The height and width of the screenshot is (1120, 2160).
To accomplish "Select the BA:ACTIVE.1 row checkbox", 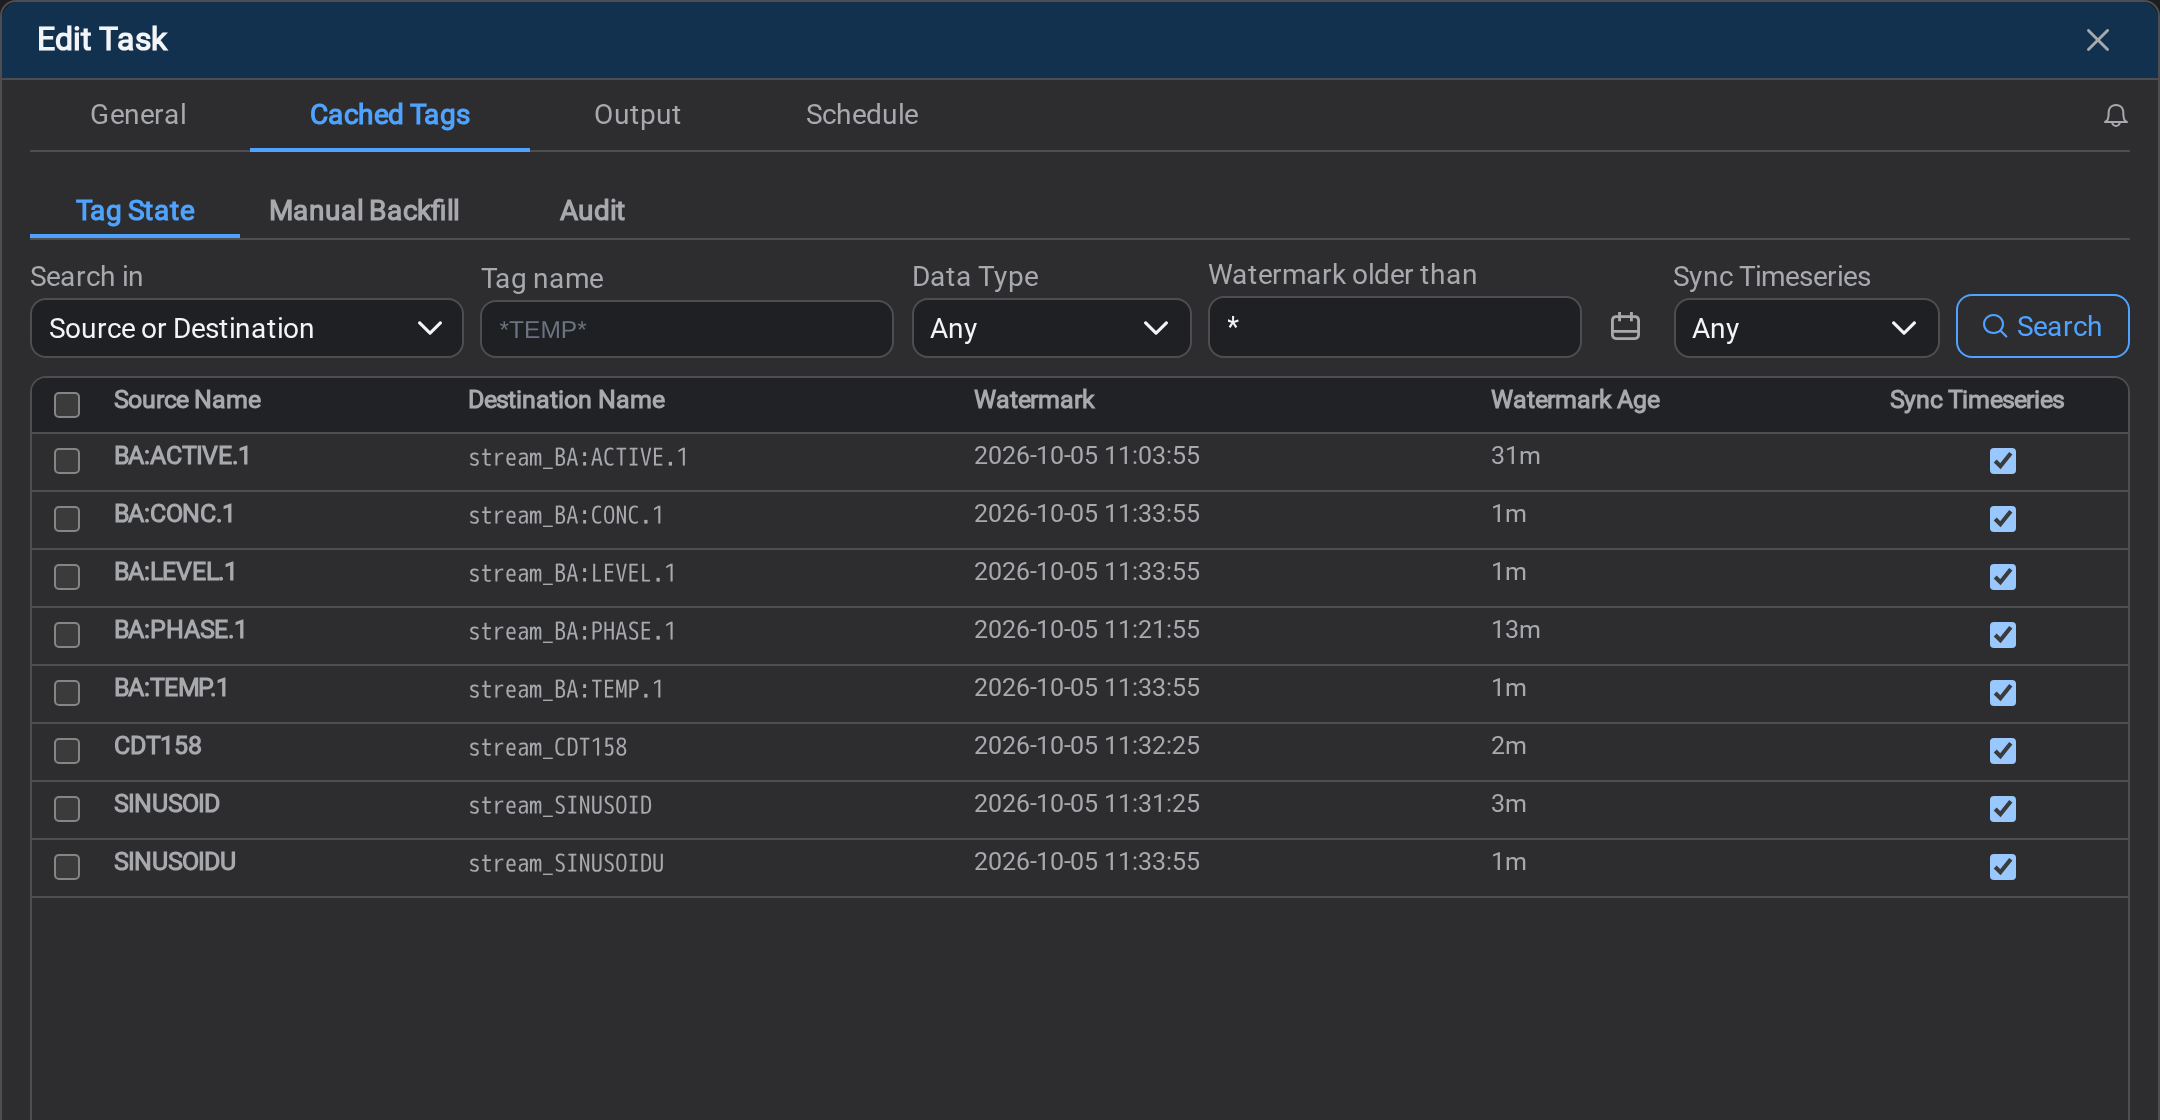I will pos(67,461).
